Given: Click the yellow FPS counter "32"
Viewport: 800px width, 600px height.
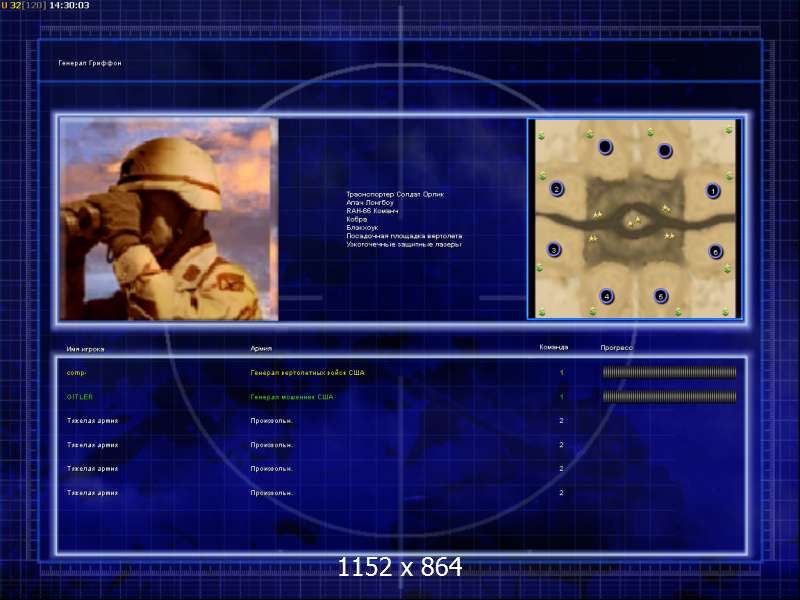Looking at the screenshot, I should coord(15,5).
